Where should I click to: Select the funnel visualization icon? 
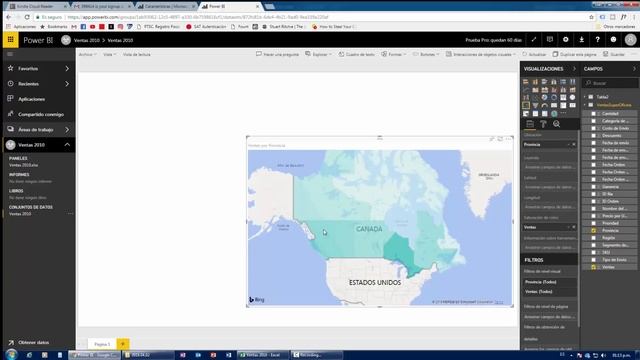pyautogui.click(x=535, y=105)
